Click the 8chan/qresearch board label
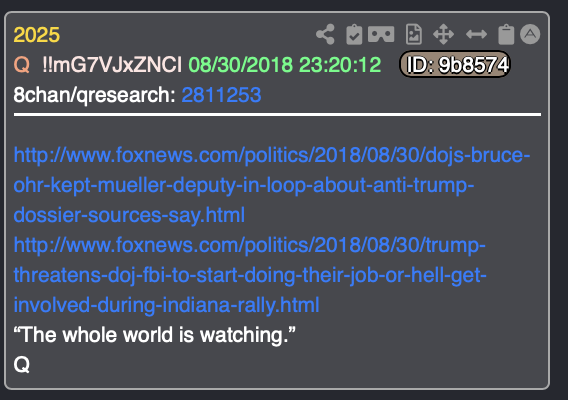568x400 pixels. (x=95, y=95)
